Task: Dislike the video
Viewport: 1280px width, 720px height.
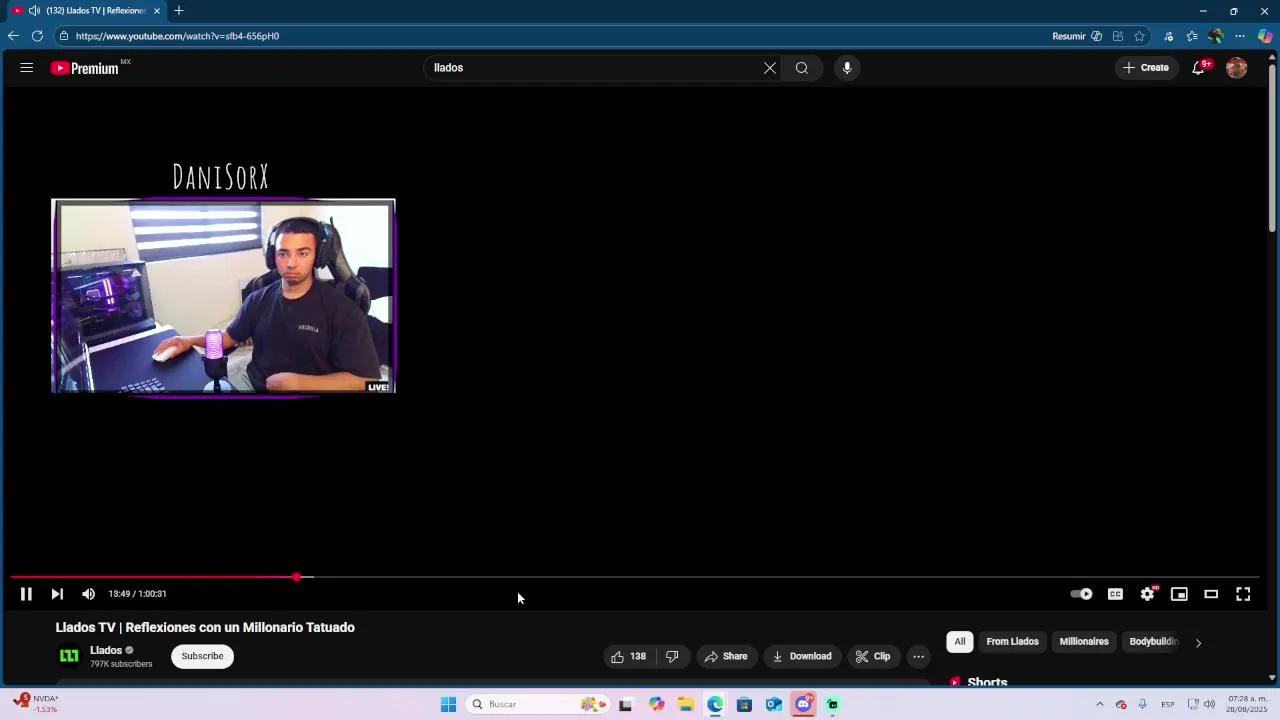Action: point(672,657)
